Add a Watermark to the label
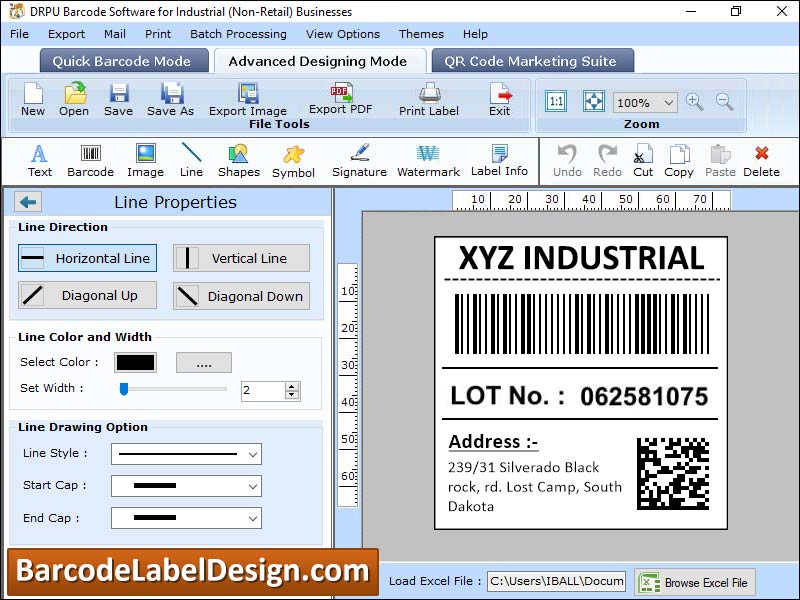The width and height of the screenshot is (800, 600). pos(428,160)
